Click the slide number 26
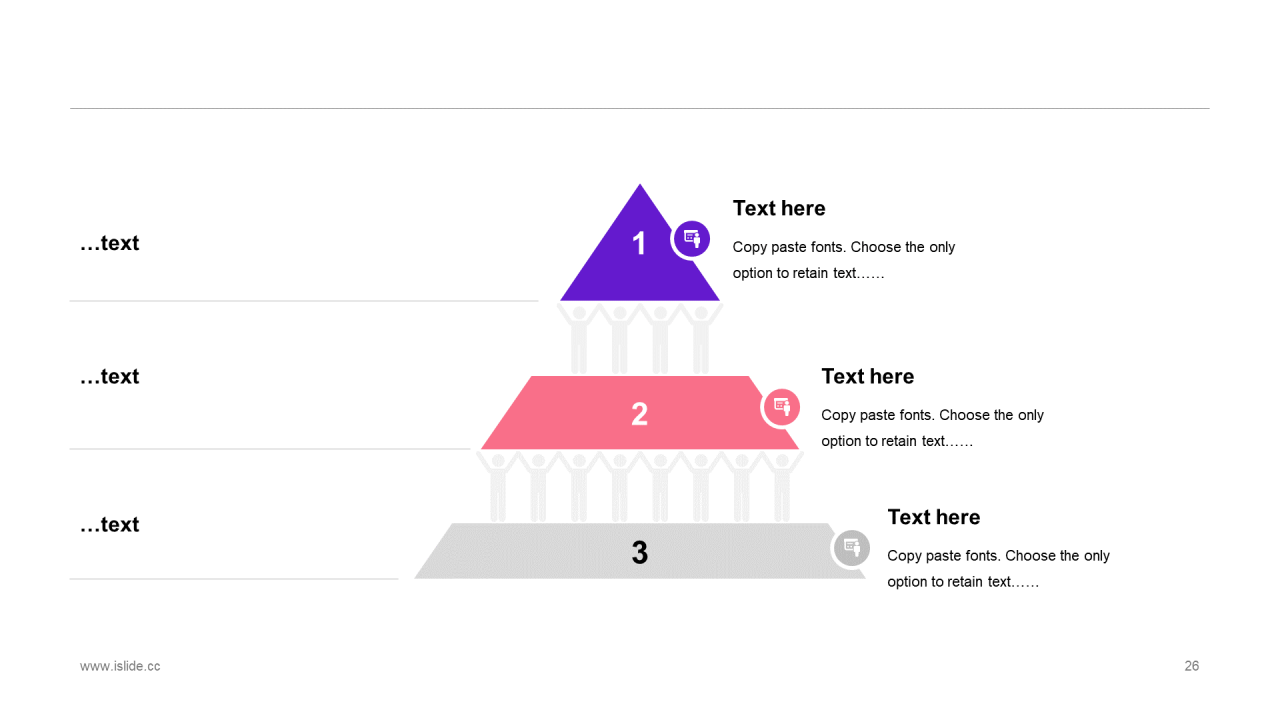Screen dimensions: 1280x720 (1192, 666)
